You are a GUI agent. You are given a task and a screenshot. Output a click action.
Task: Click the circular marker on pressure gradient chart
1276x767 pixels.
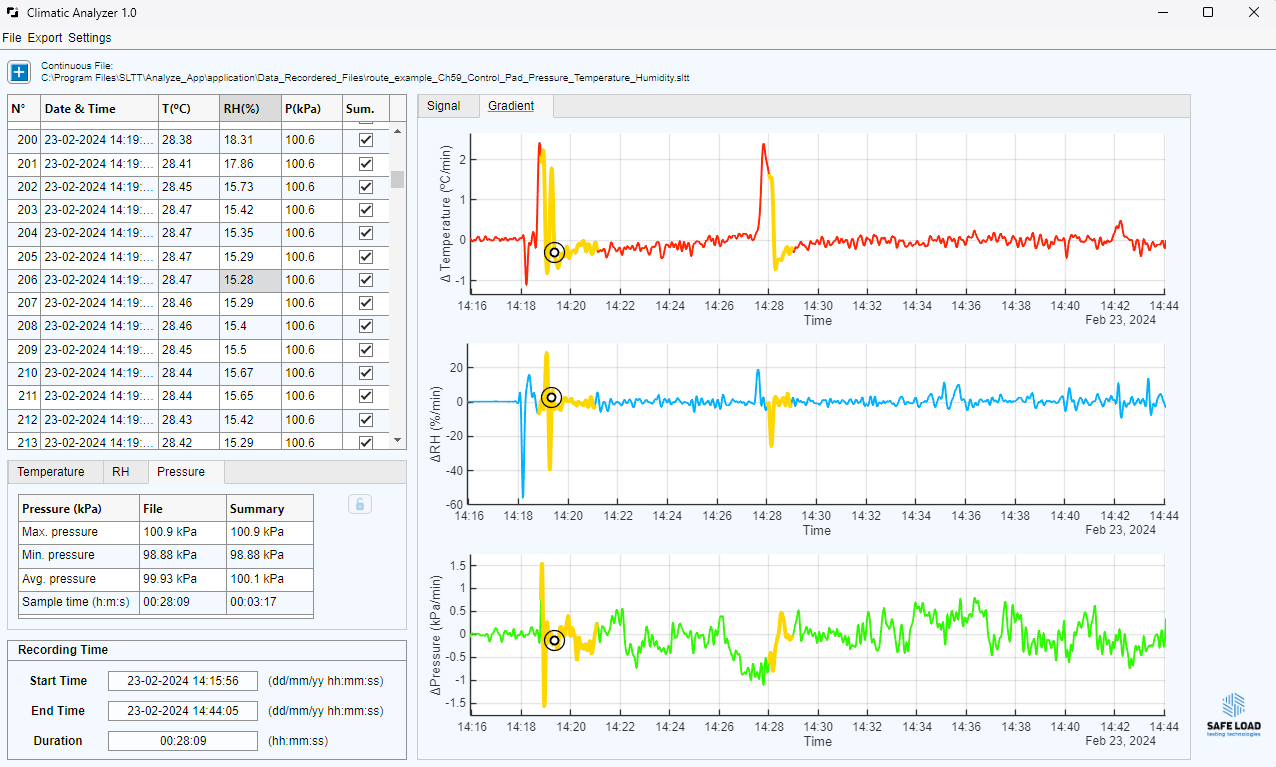[x=554, y=640]
